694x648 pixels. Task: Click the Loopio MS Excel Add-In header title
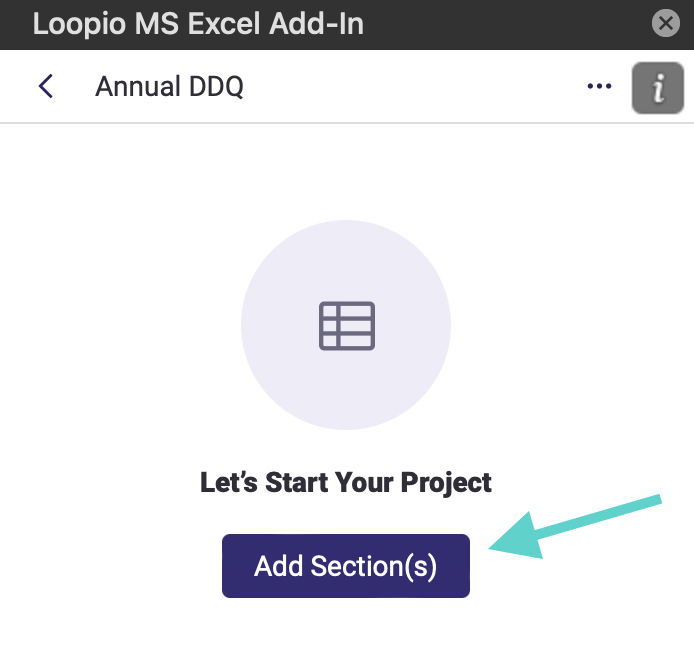pyautogui.click(x=198, y=23)
